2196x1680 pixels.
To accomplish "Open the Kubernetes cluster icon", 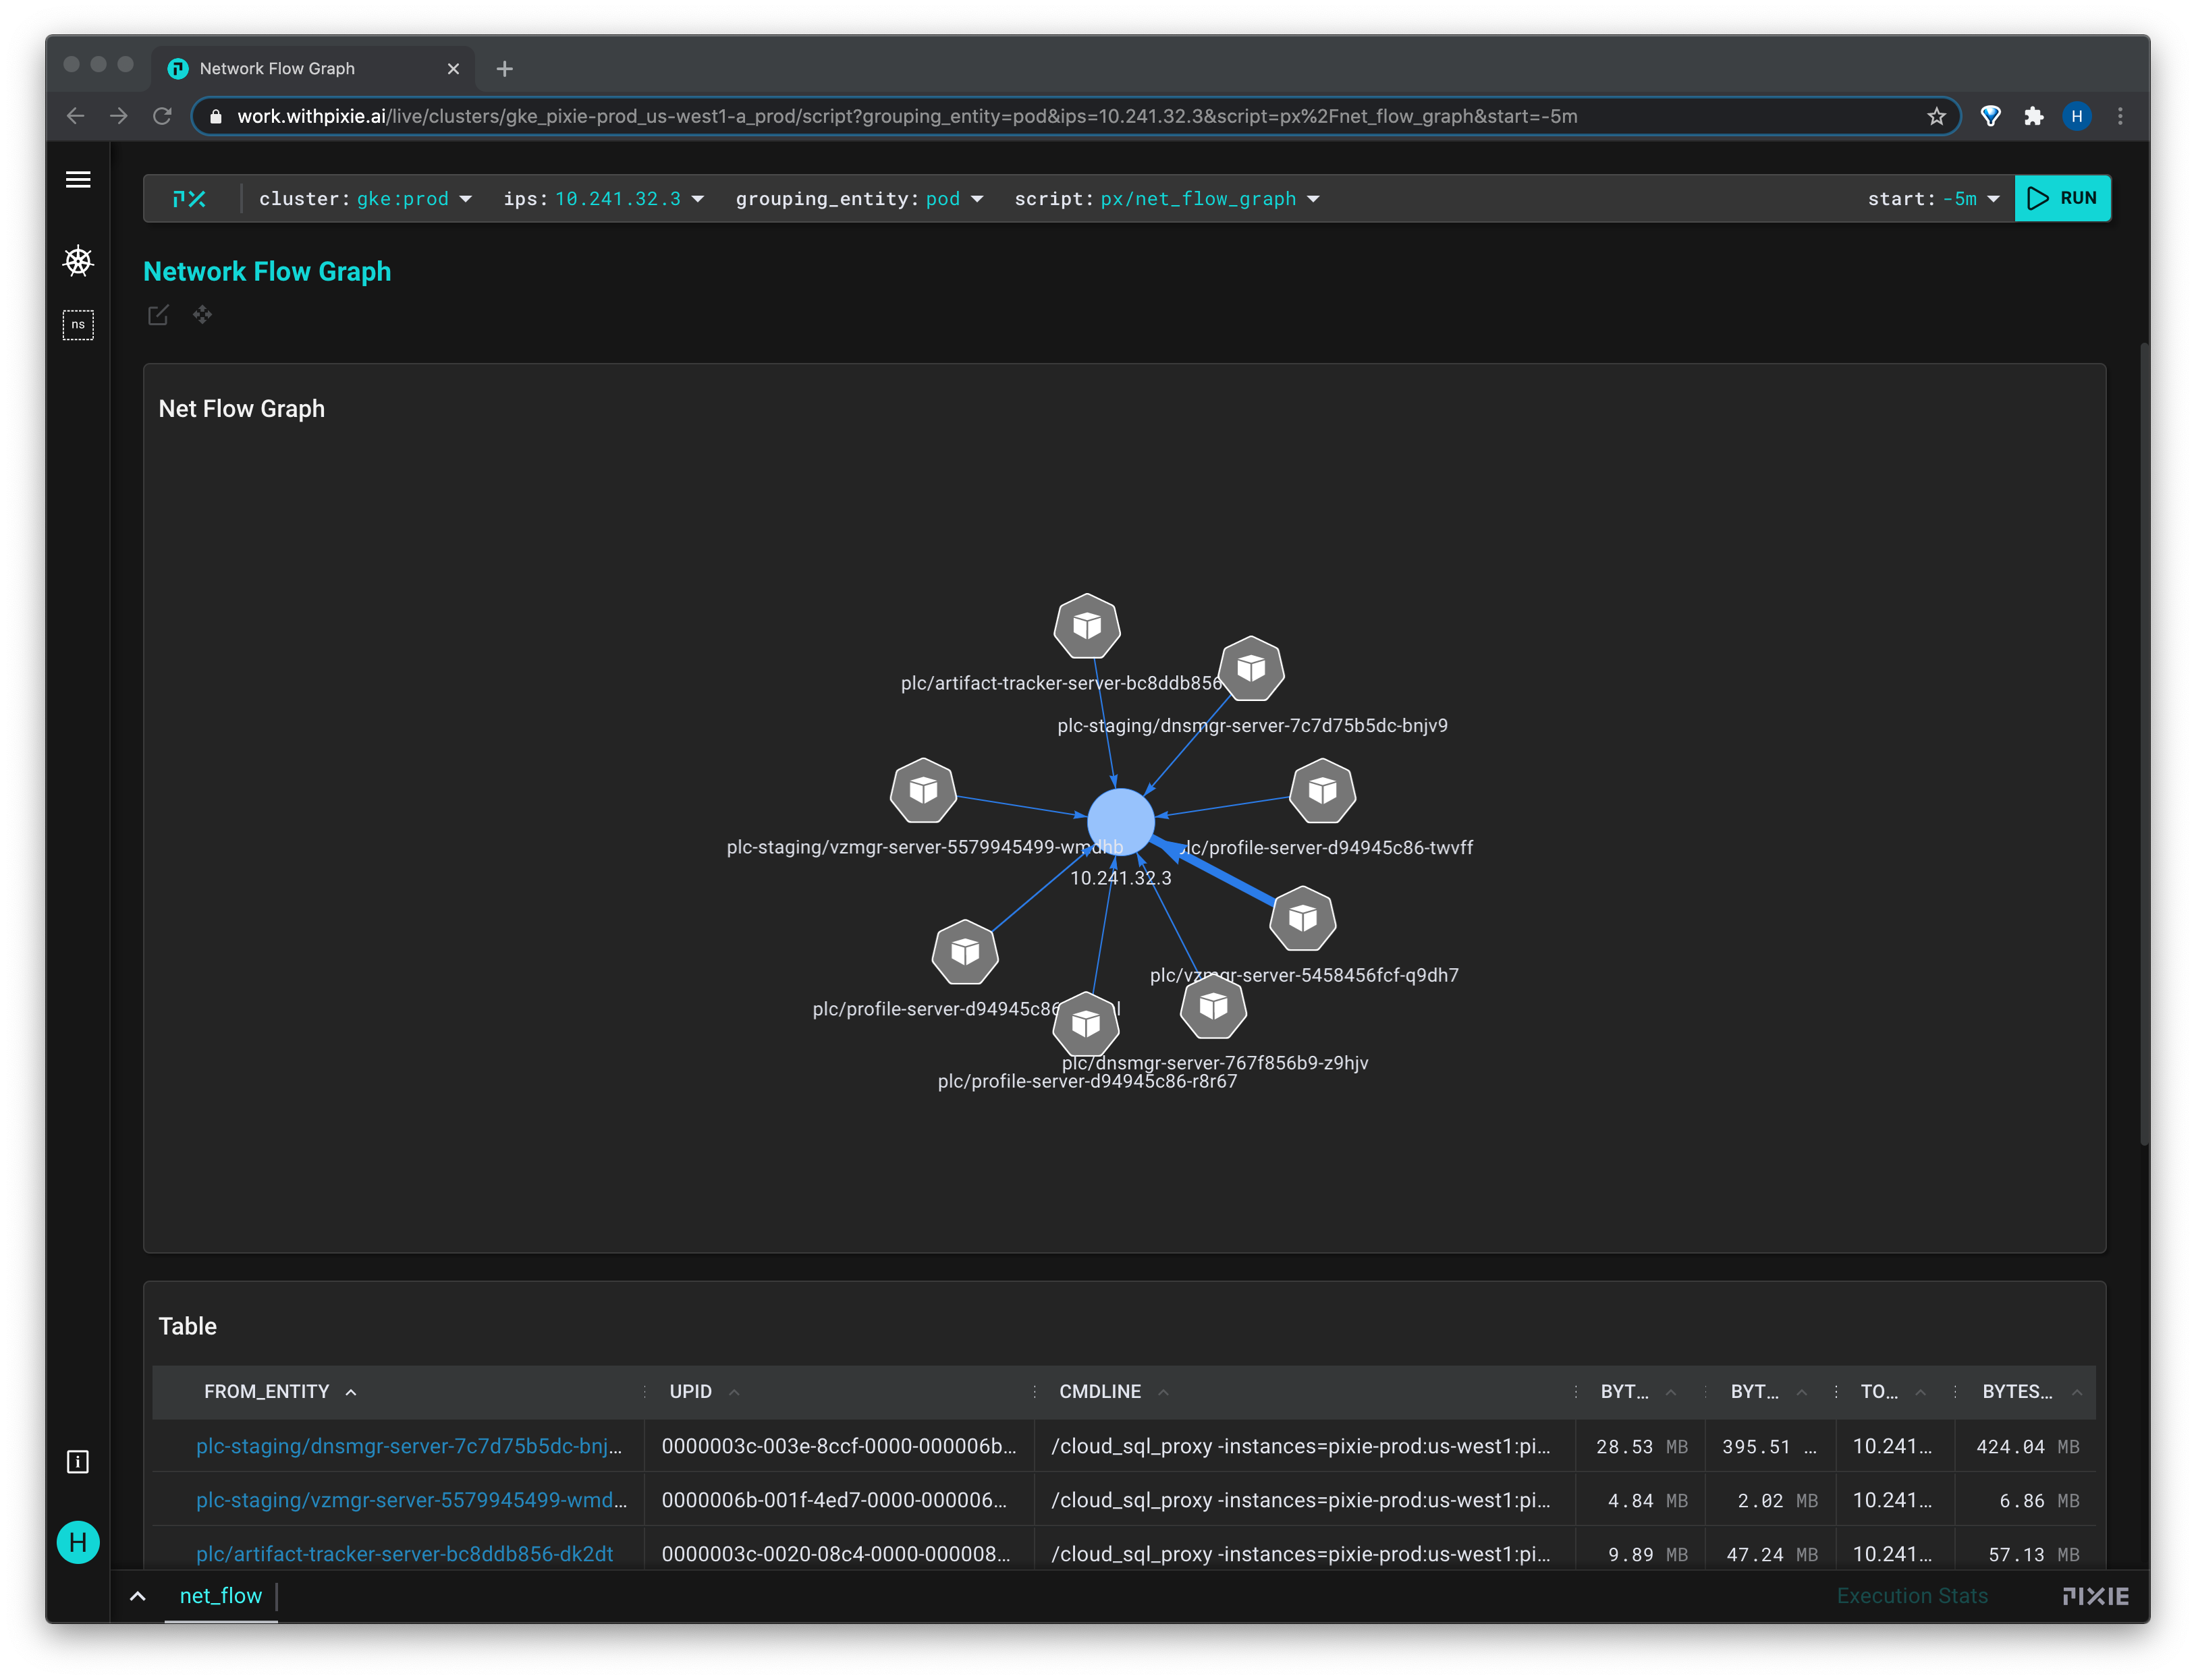I will point(78,262).
